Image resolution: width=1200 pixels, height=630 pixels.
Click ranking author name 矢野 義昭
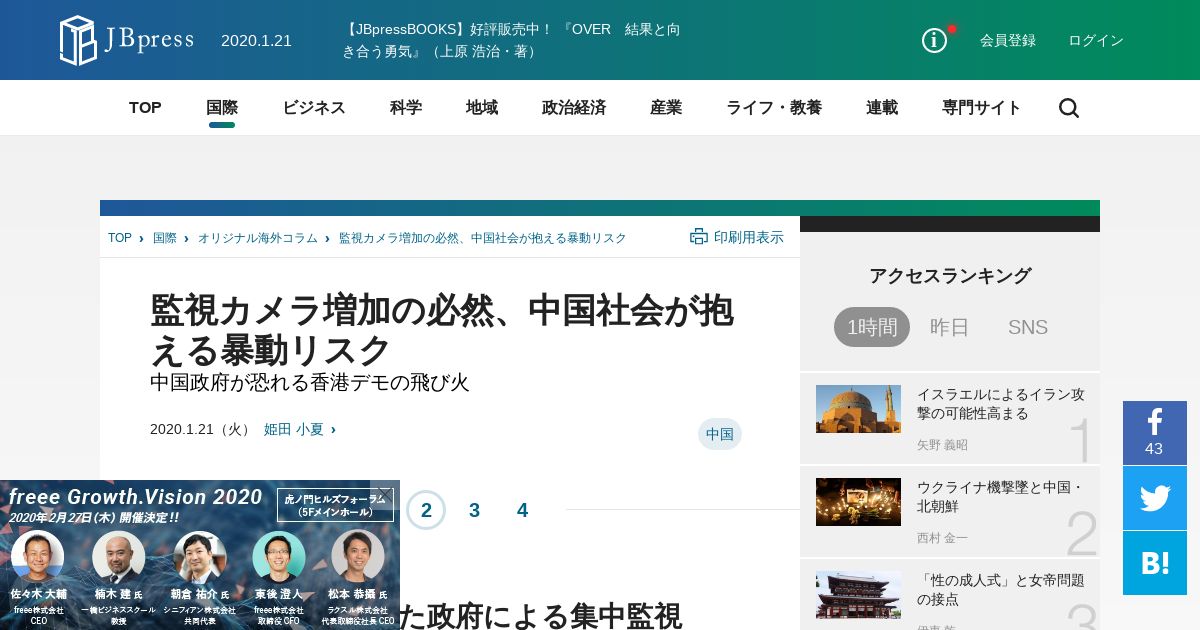point(942,445)
